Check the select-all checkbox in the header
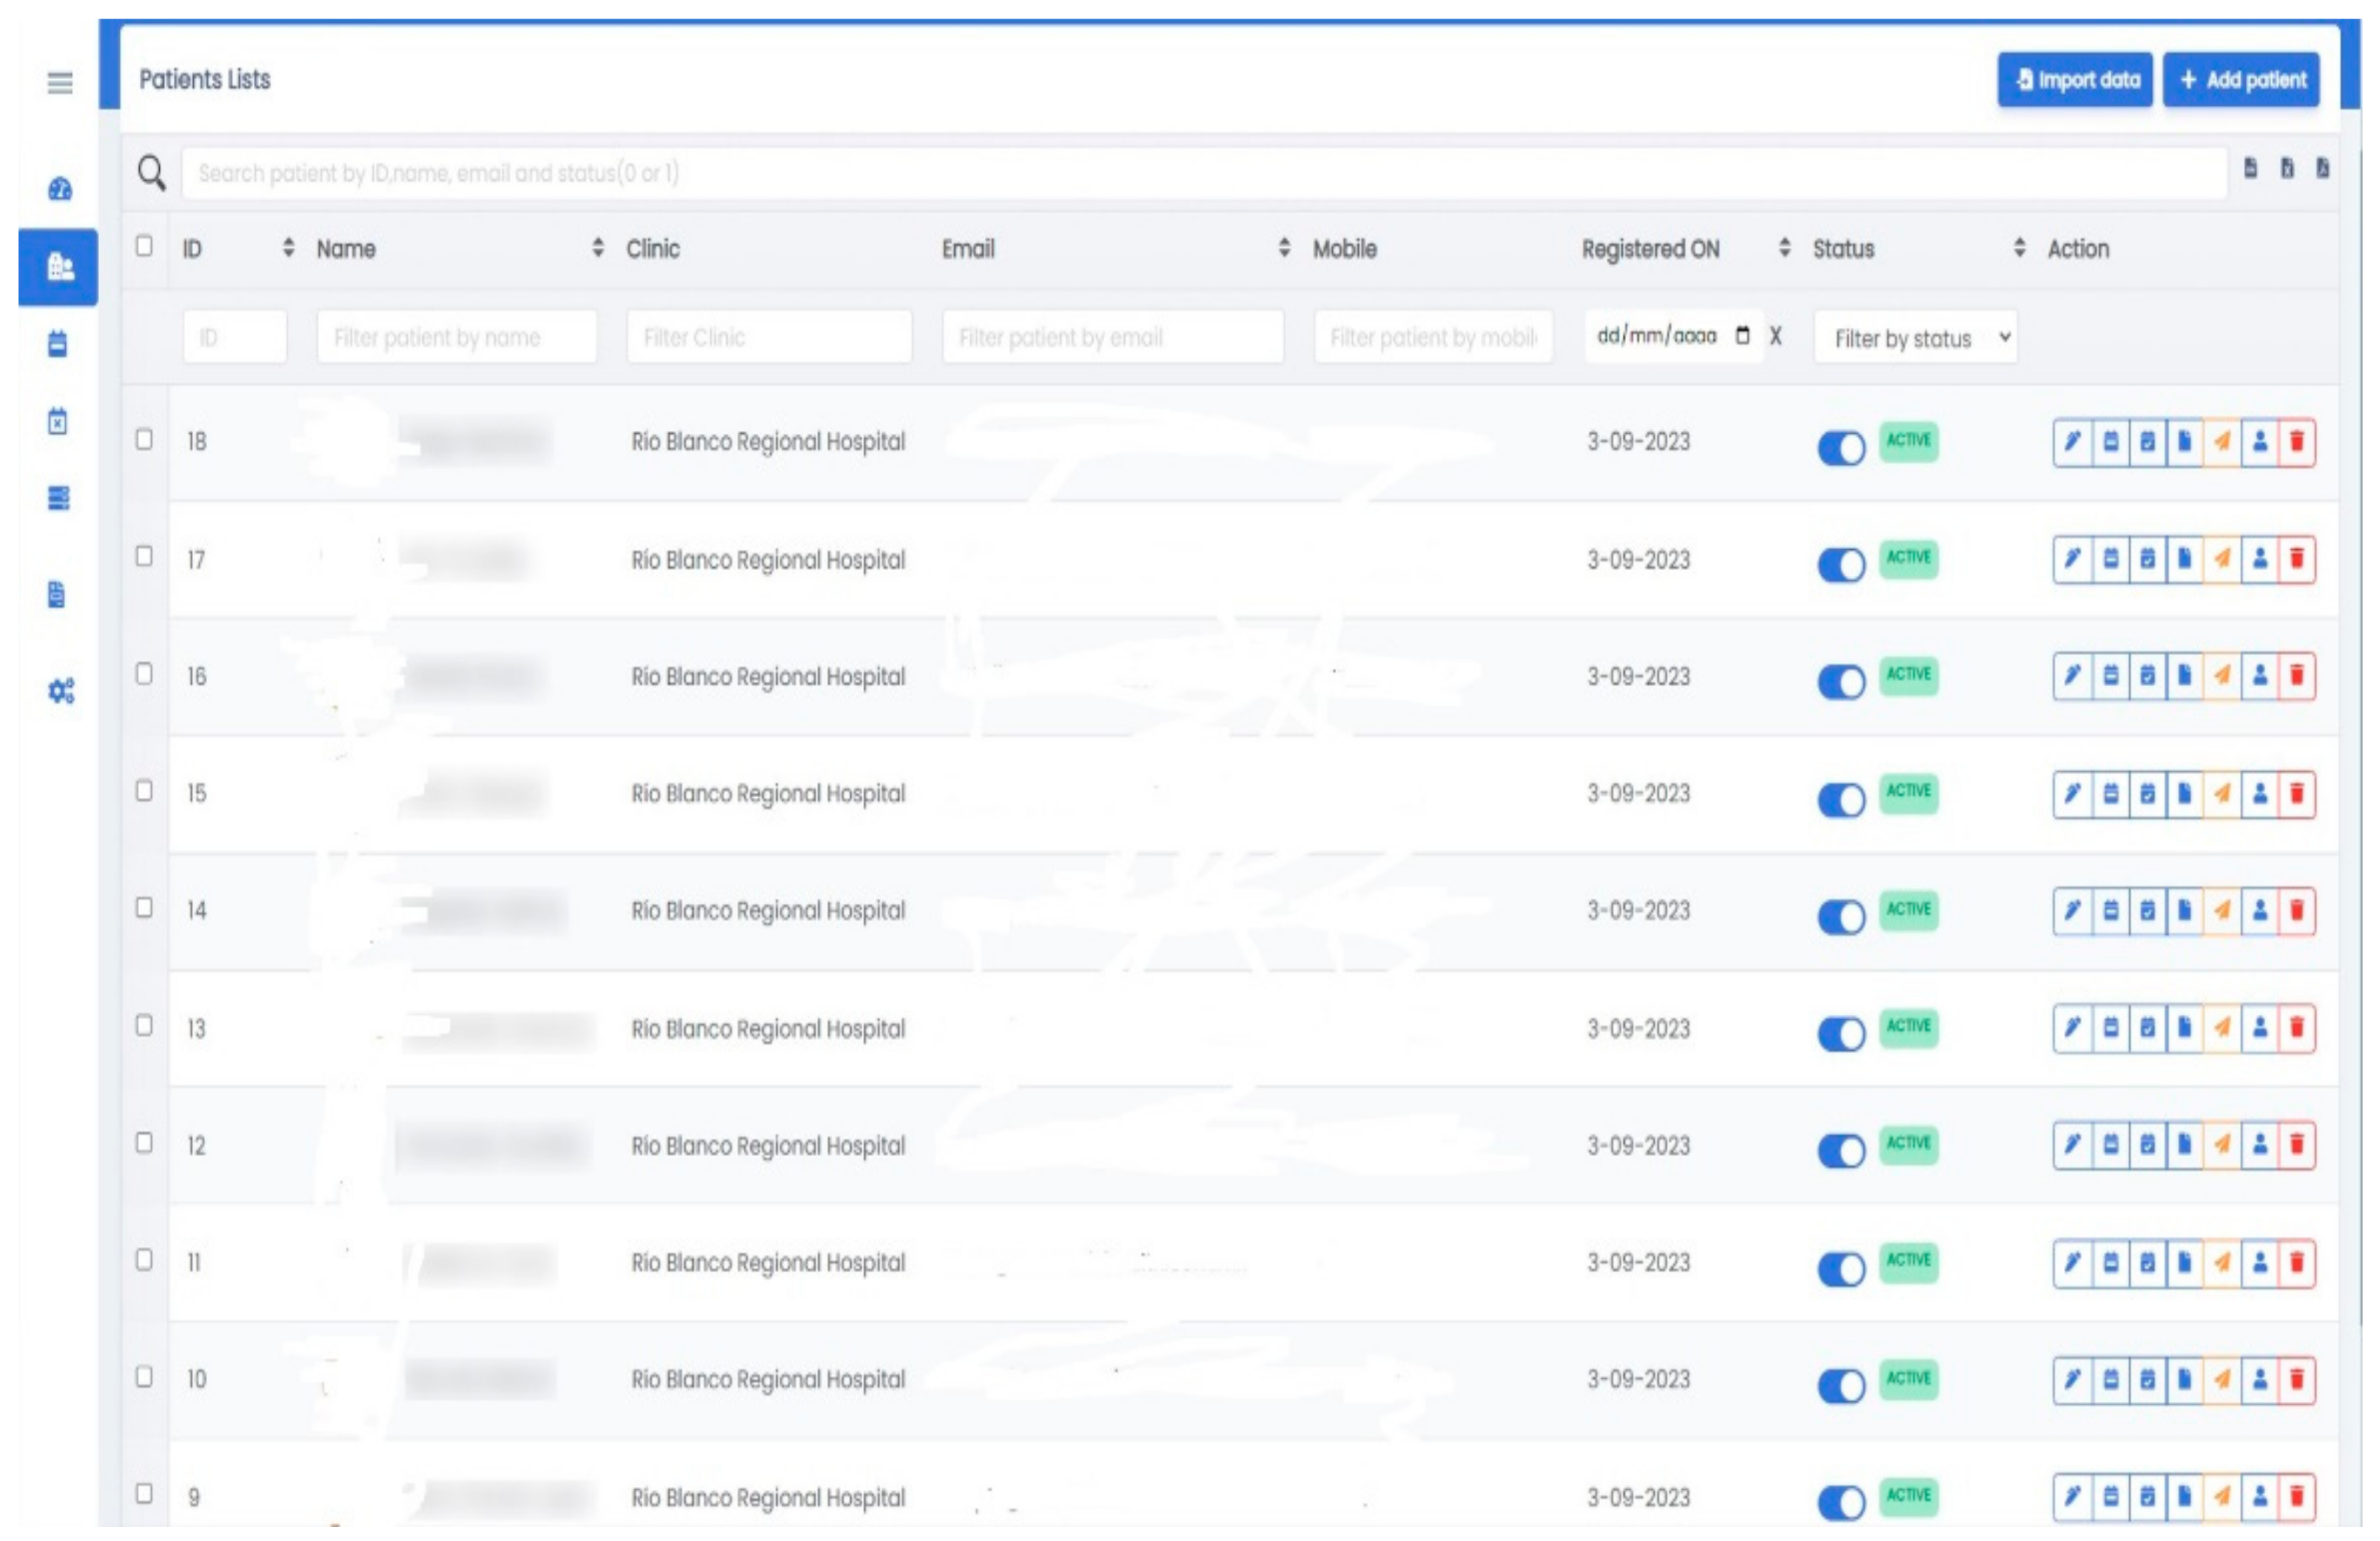Image resolution: width=2380 pixels, height=1541 pixels. (144, 246)
